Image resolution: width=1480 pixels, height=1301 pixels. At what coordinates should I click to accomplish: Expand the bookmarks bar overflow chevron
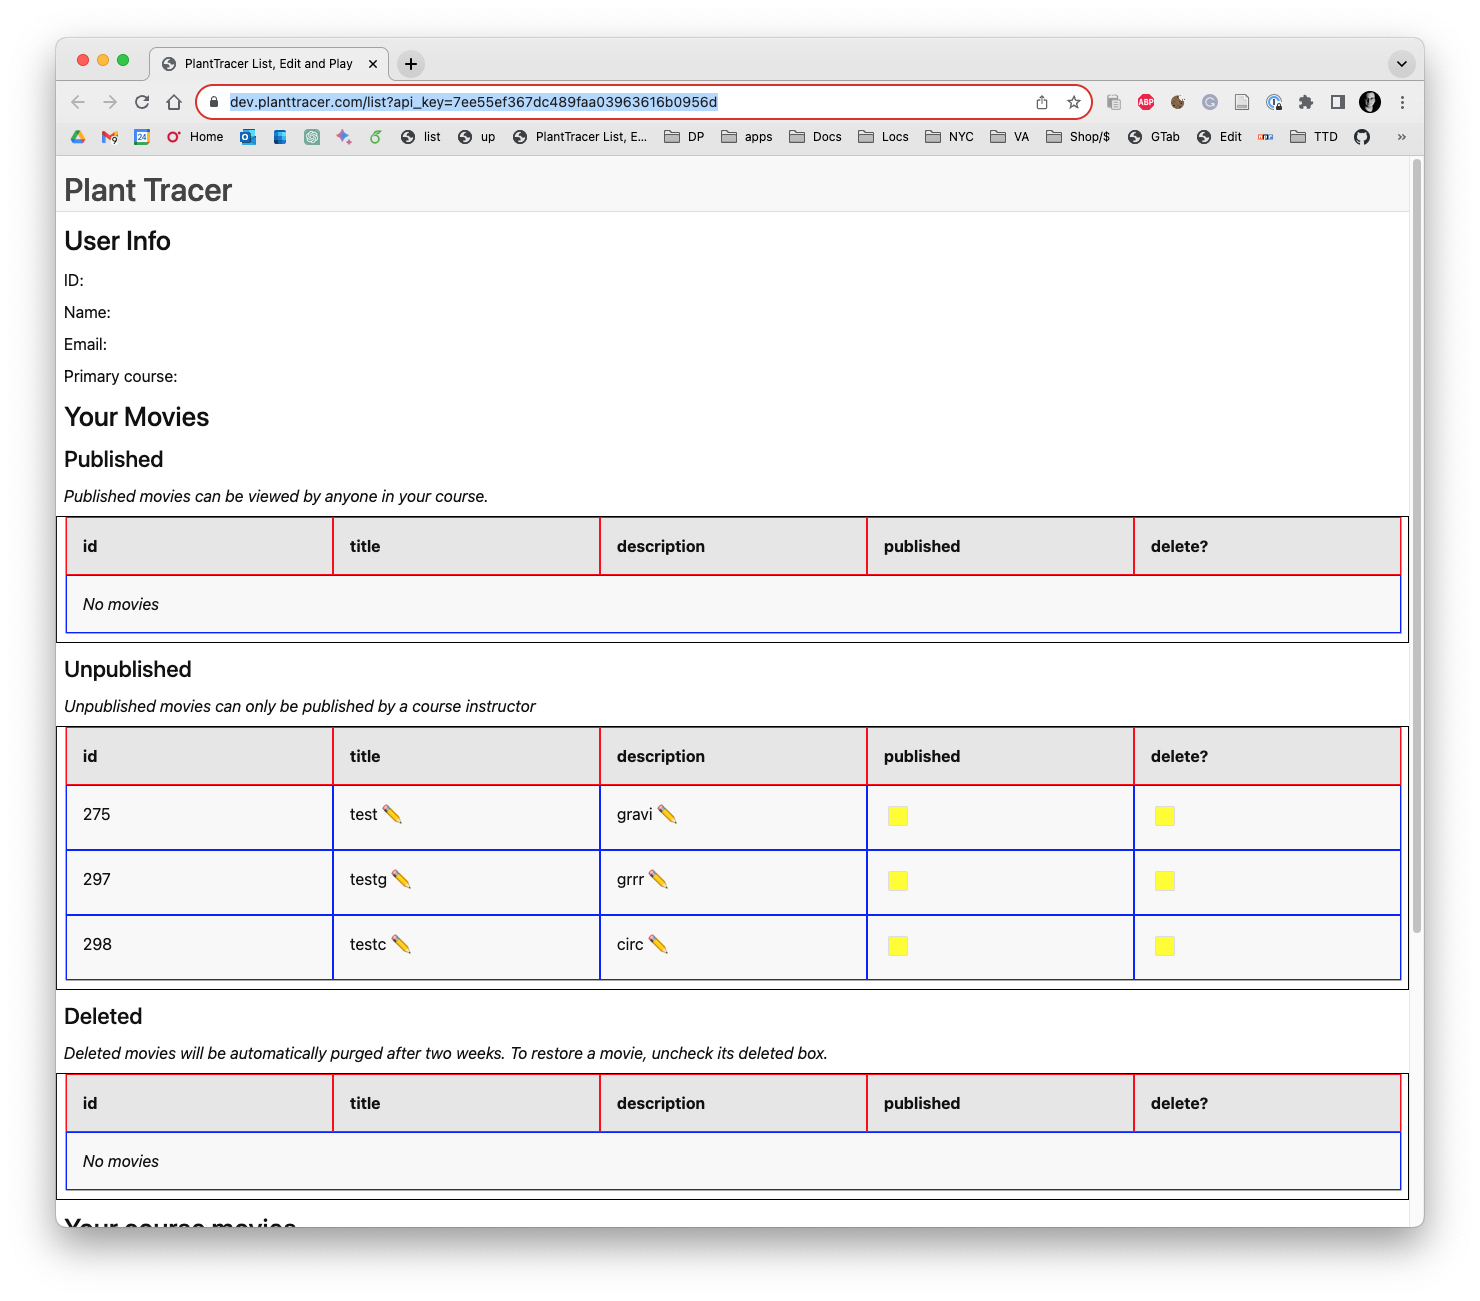click(1402, 137)
